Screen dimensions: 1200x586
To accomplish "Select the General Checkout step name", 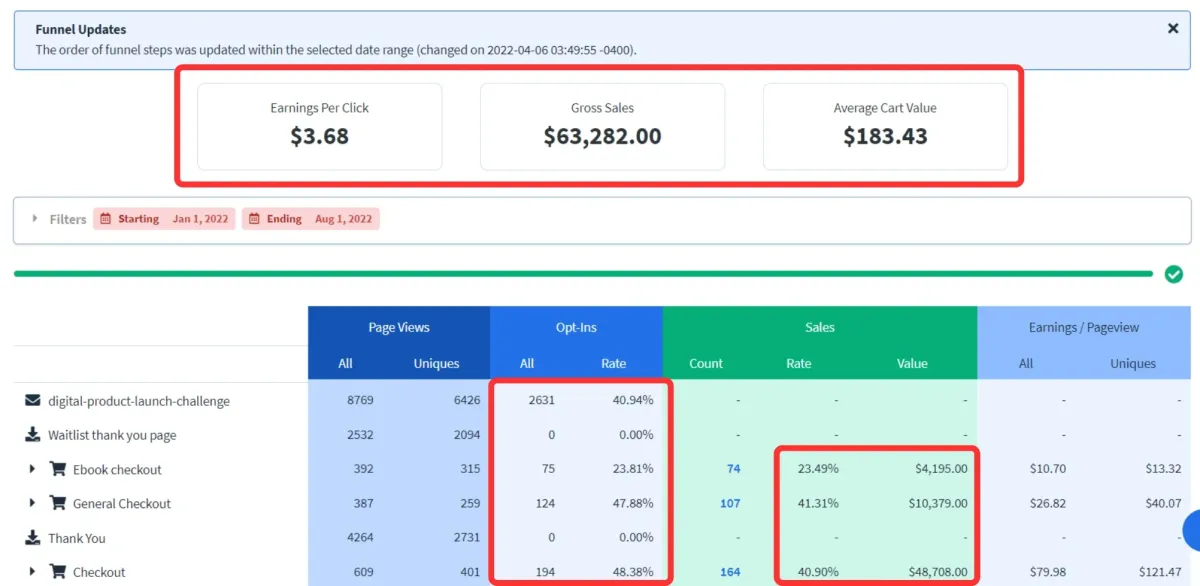I will tap(122, 503).
